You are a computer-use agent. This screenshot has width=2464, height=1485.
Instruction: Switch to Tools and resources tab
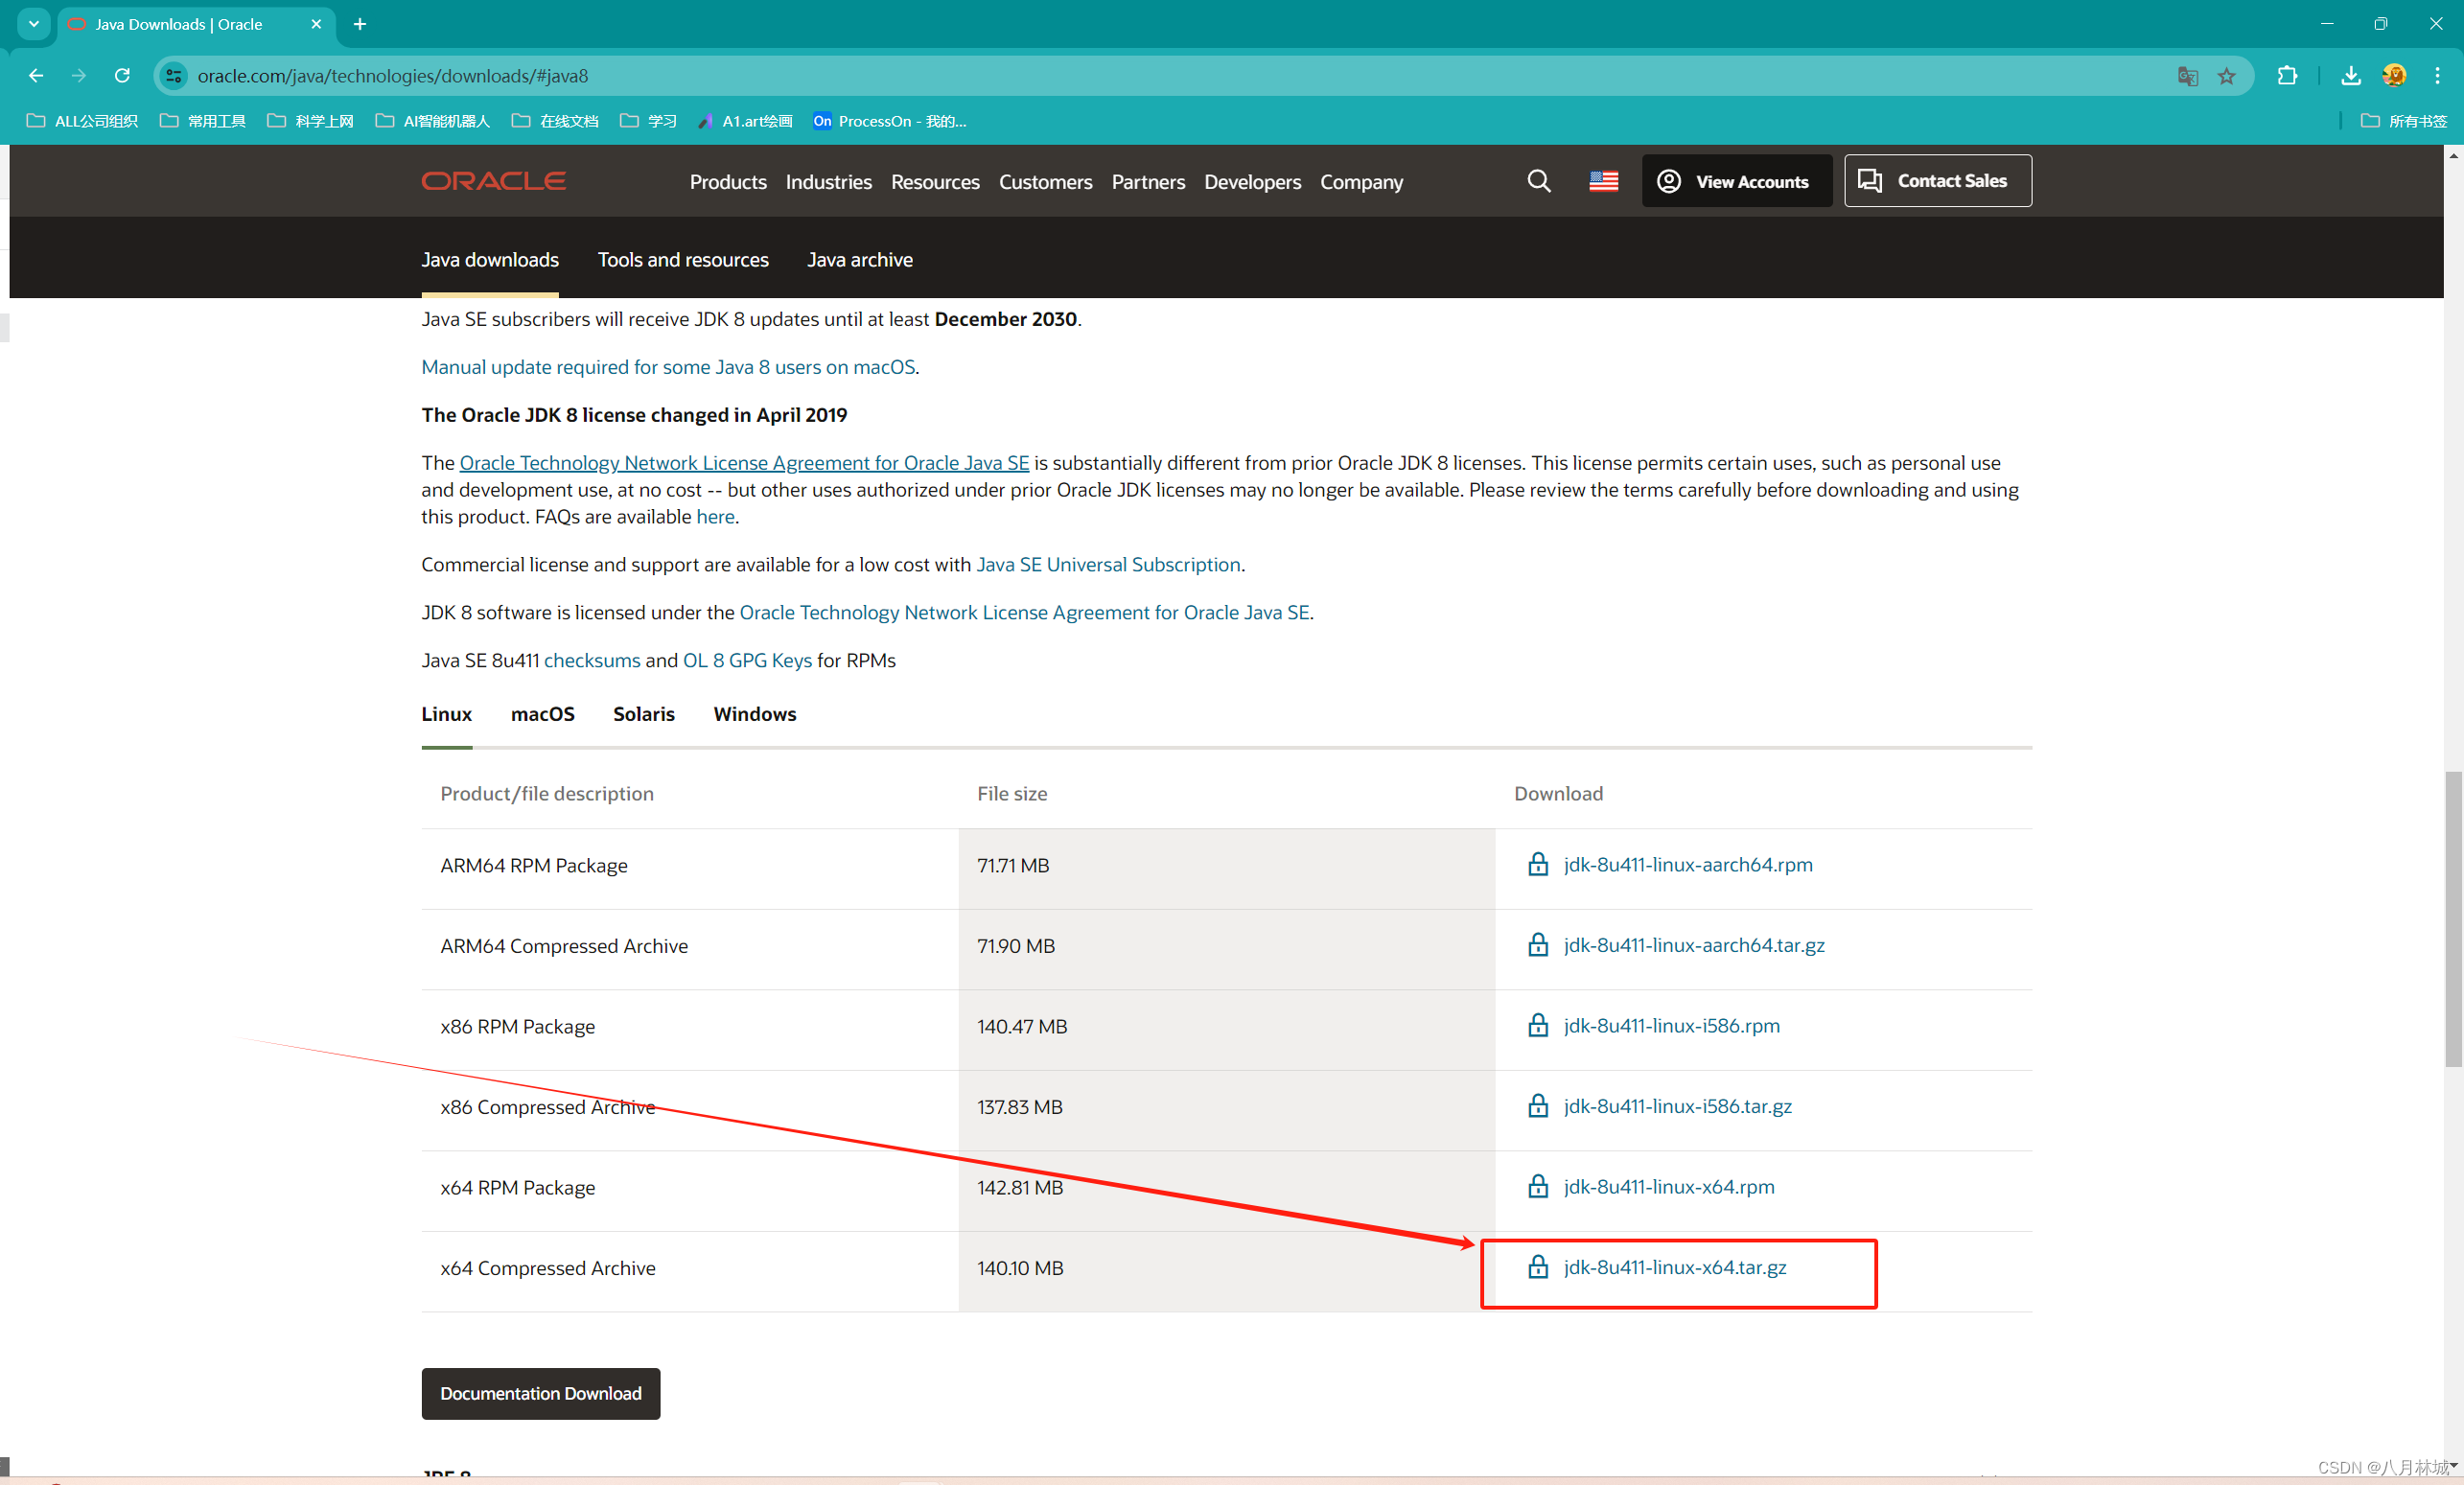point(683,260)
